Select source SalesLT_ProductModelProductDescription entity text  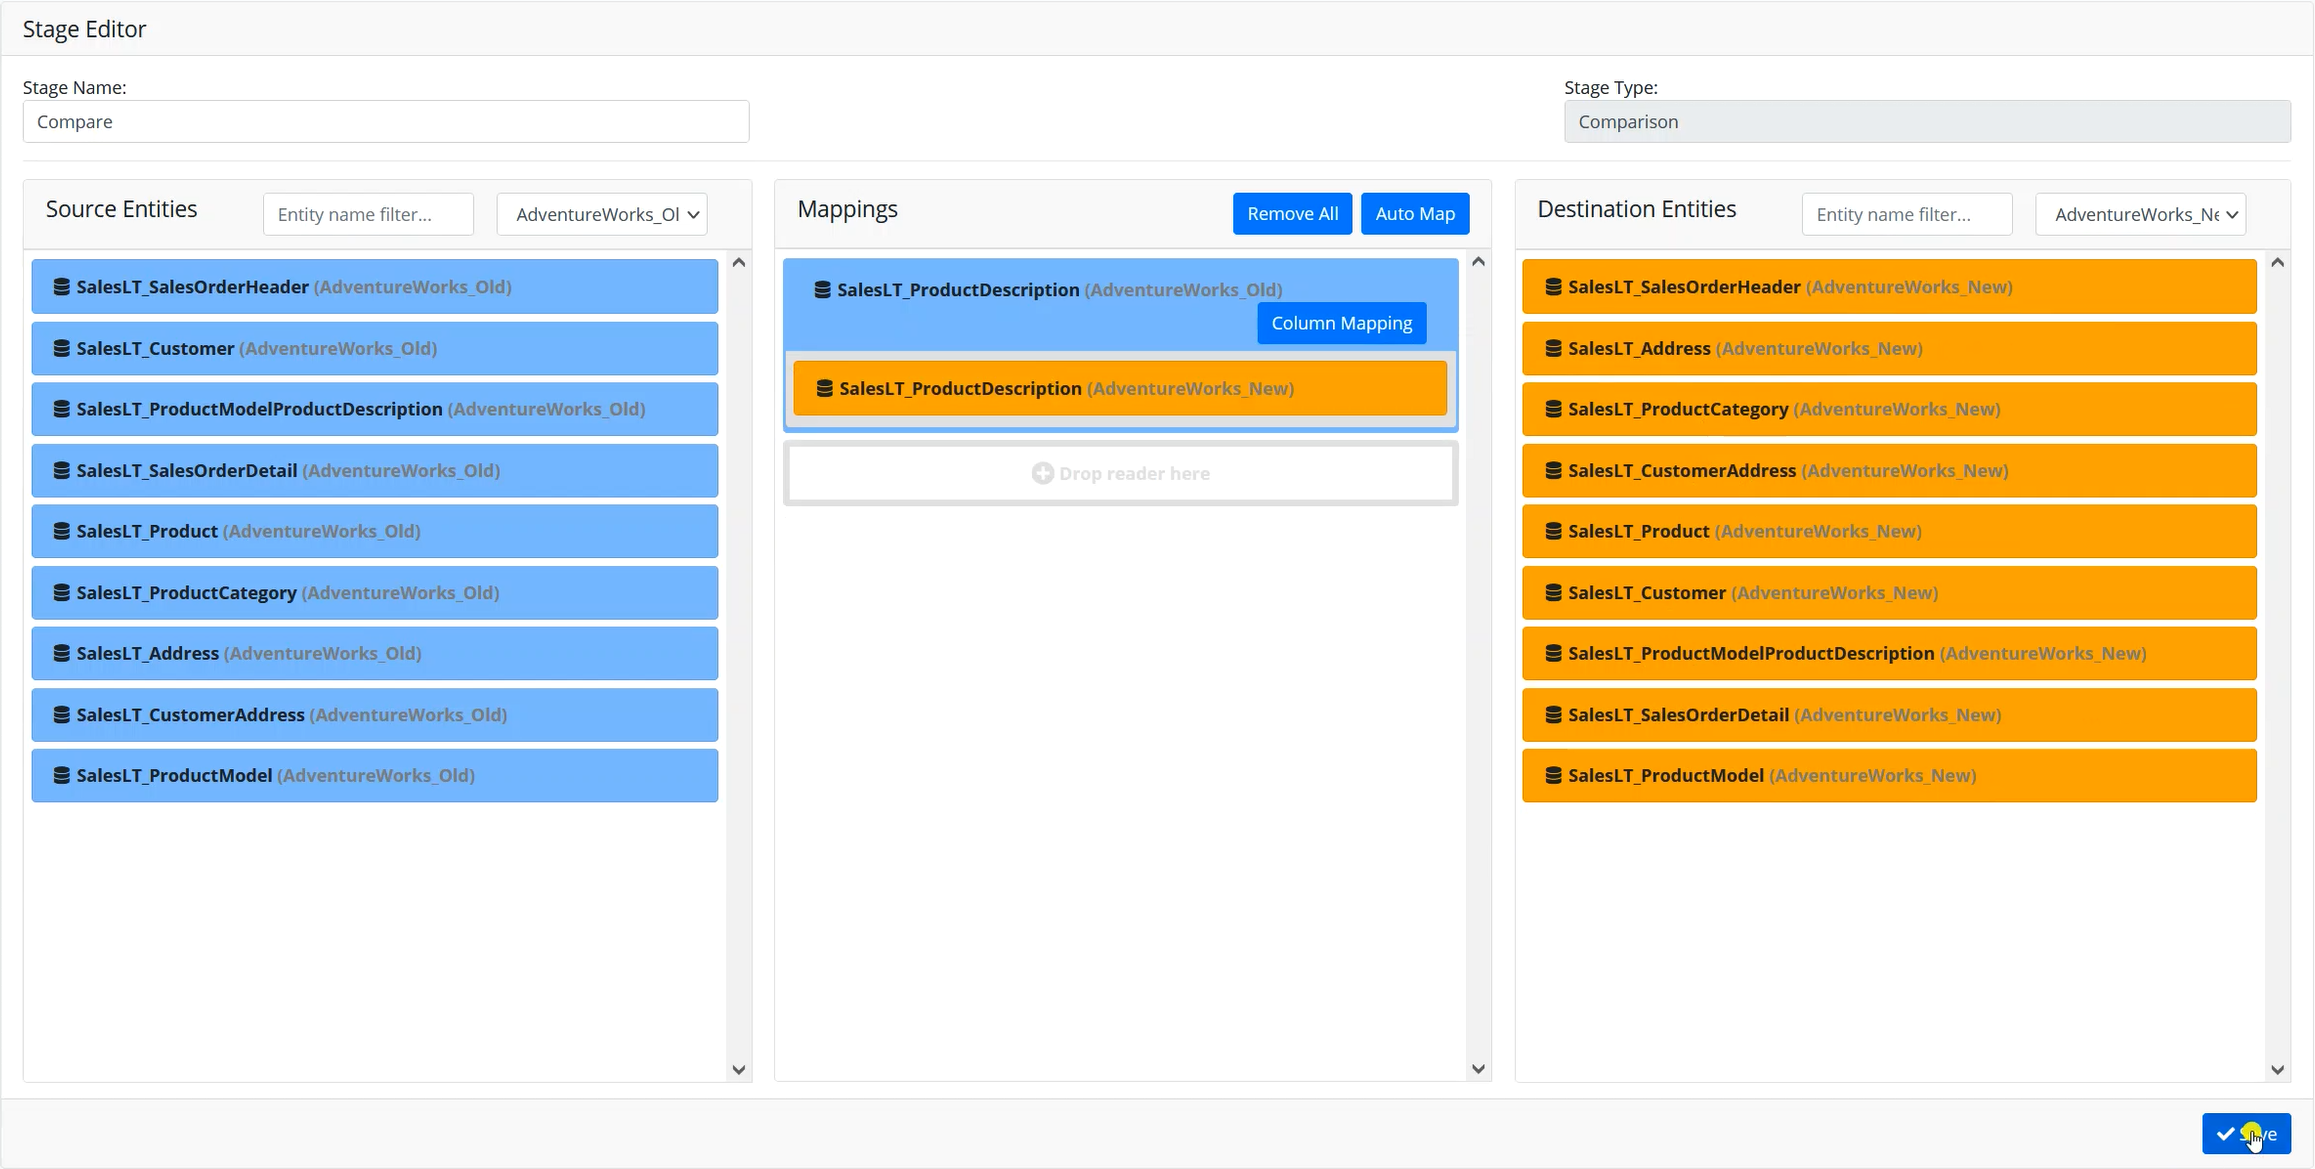click(361, 409)
